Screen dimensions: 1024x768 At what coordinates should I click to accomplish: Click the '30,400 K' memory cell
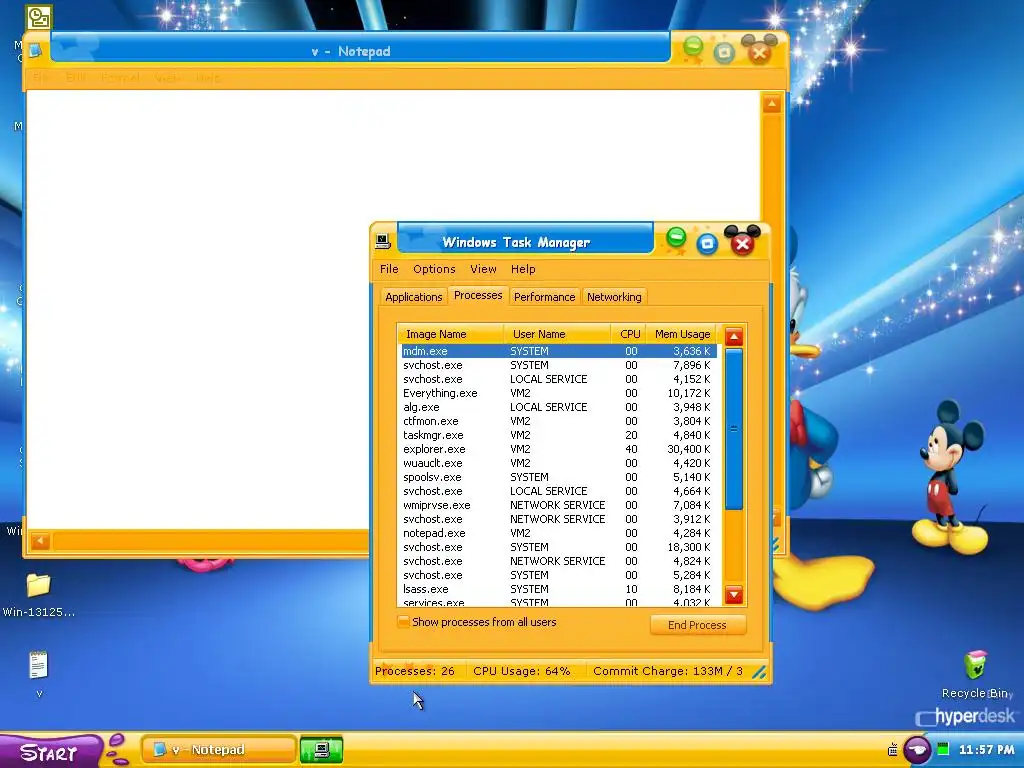pyautogui.click(x=689, y=449)
